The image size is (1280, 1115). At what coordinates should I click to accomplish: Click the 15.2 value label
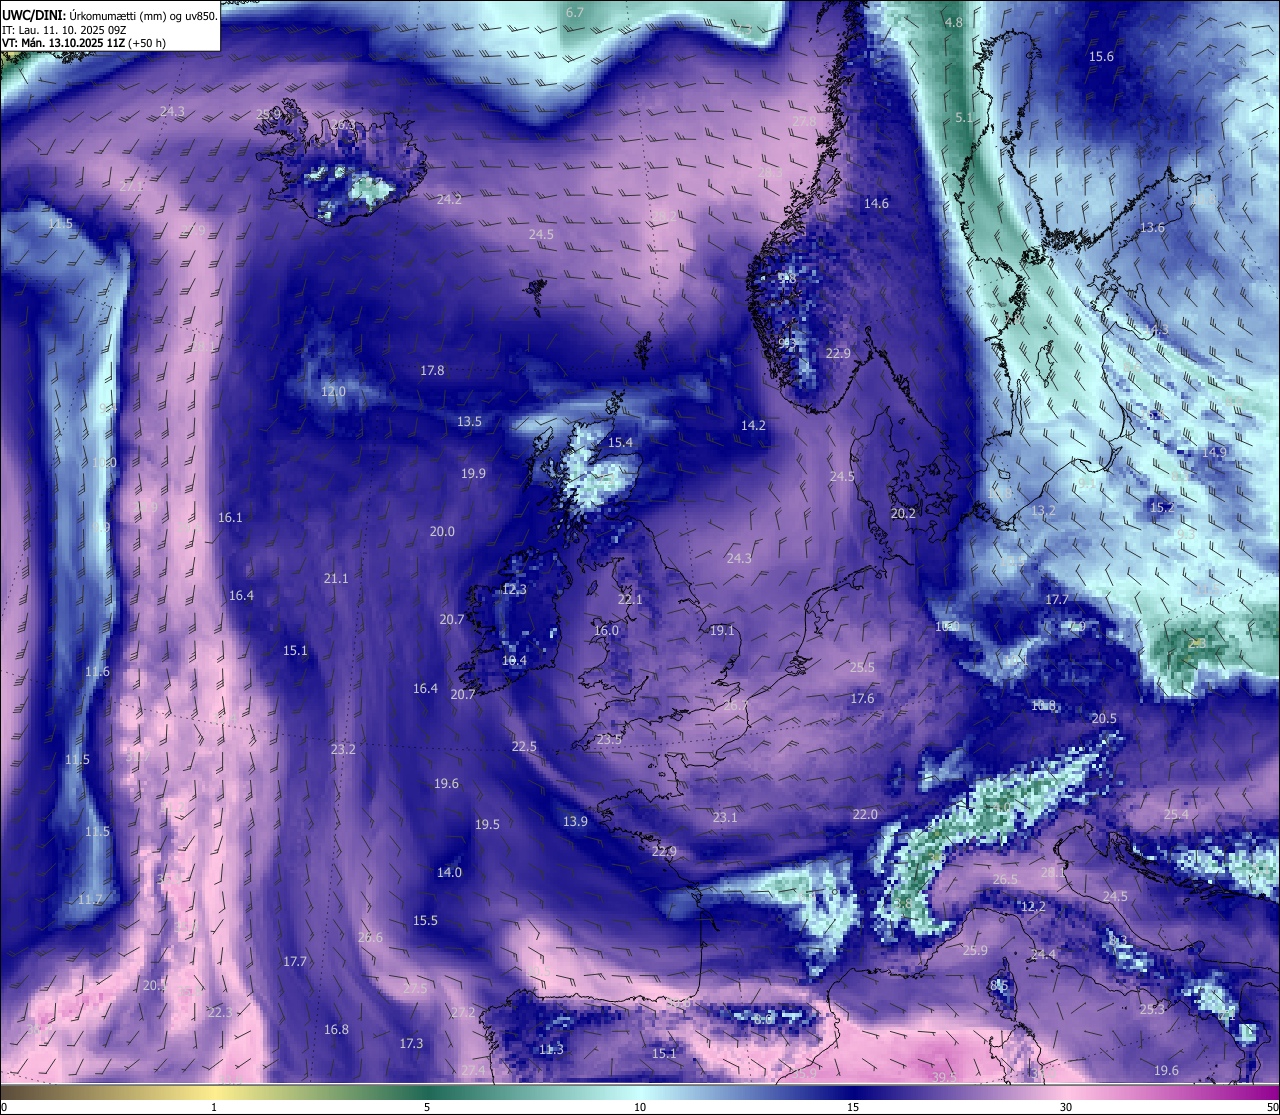tap(1161, 507)
